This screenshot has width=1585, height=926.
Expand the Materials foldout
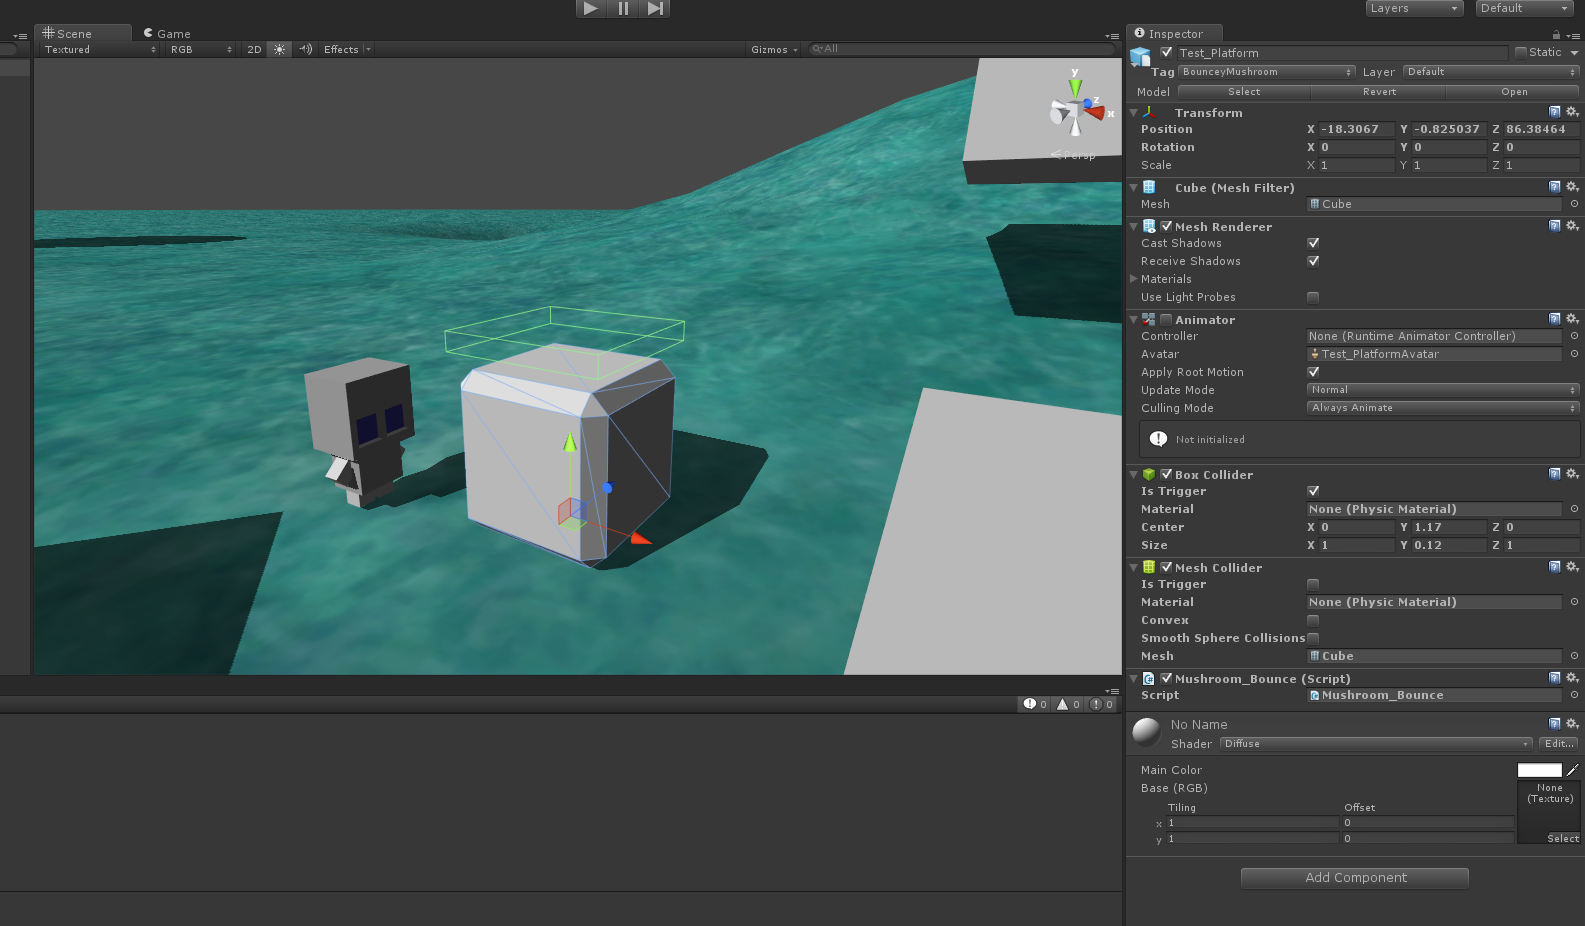pos(1134,279)
